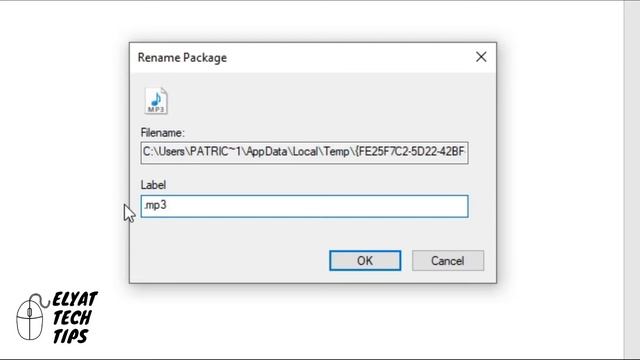This screenshot has width=640, height=360.
Task: Close the Rename Package dialog with X
Action: point(481,57)
